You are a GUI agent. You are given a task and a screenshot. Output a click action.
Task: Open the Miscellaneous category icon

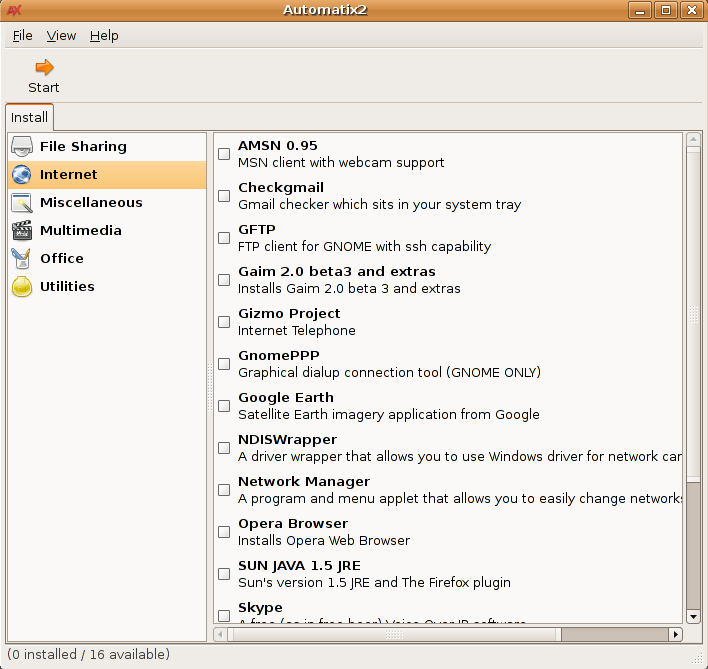coord(22,202)
